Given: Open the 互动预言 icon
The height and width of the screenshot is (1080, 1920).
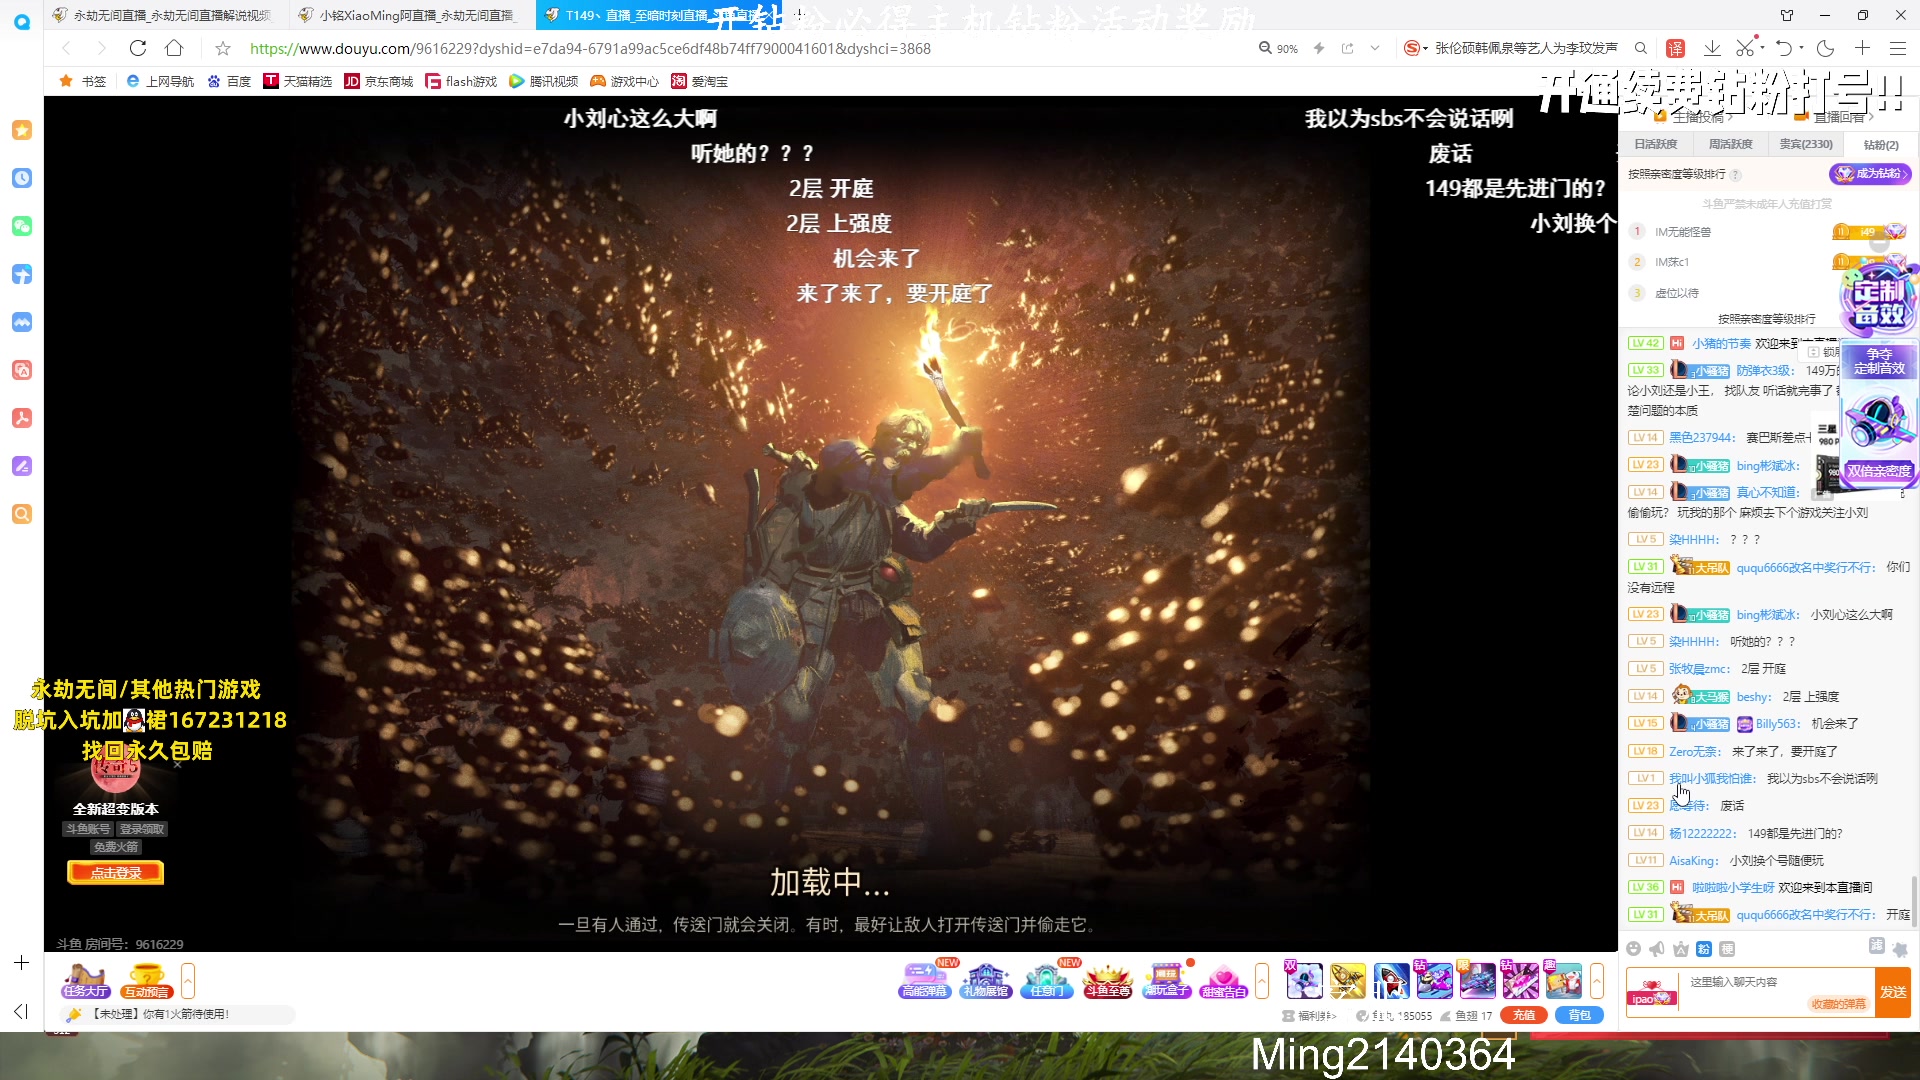Looking at the screenshot, I should click(x=146, y=980).
